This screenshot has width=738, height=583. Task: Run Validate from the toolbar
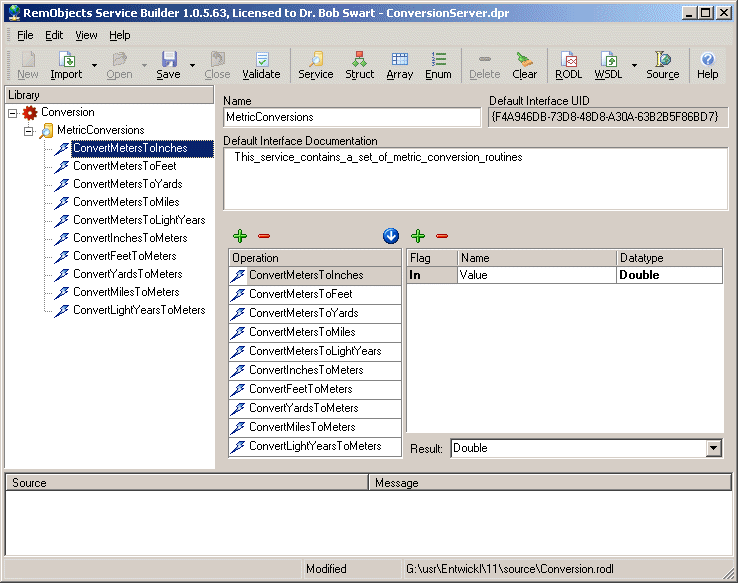coord(261,65)
